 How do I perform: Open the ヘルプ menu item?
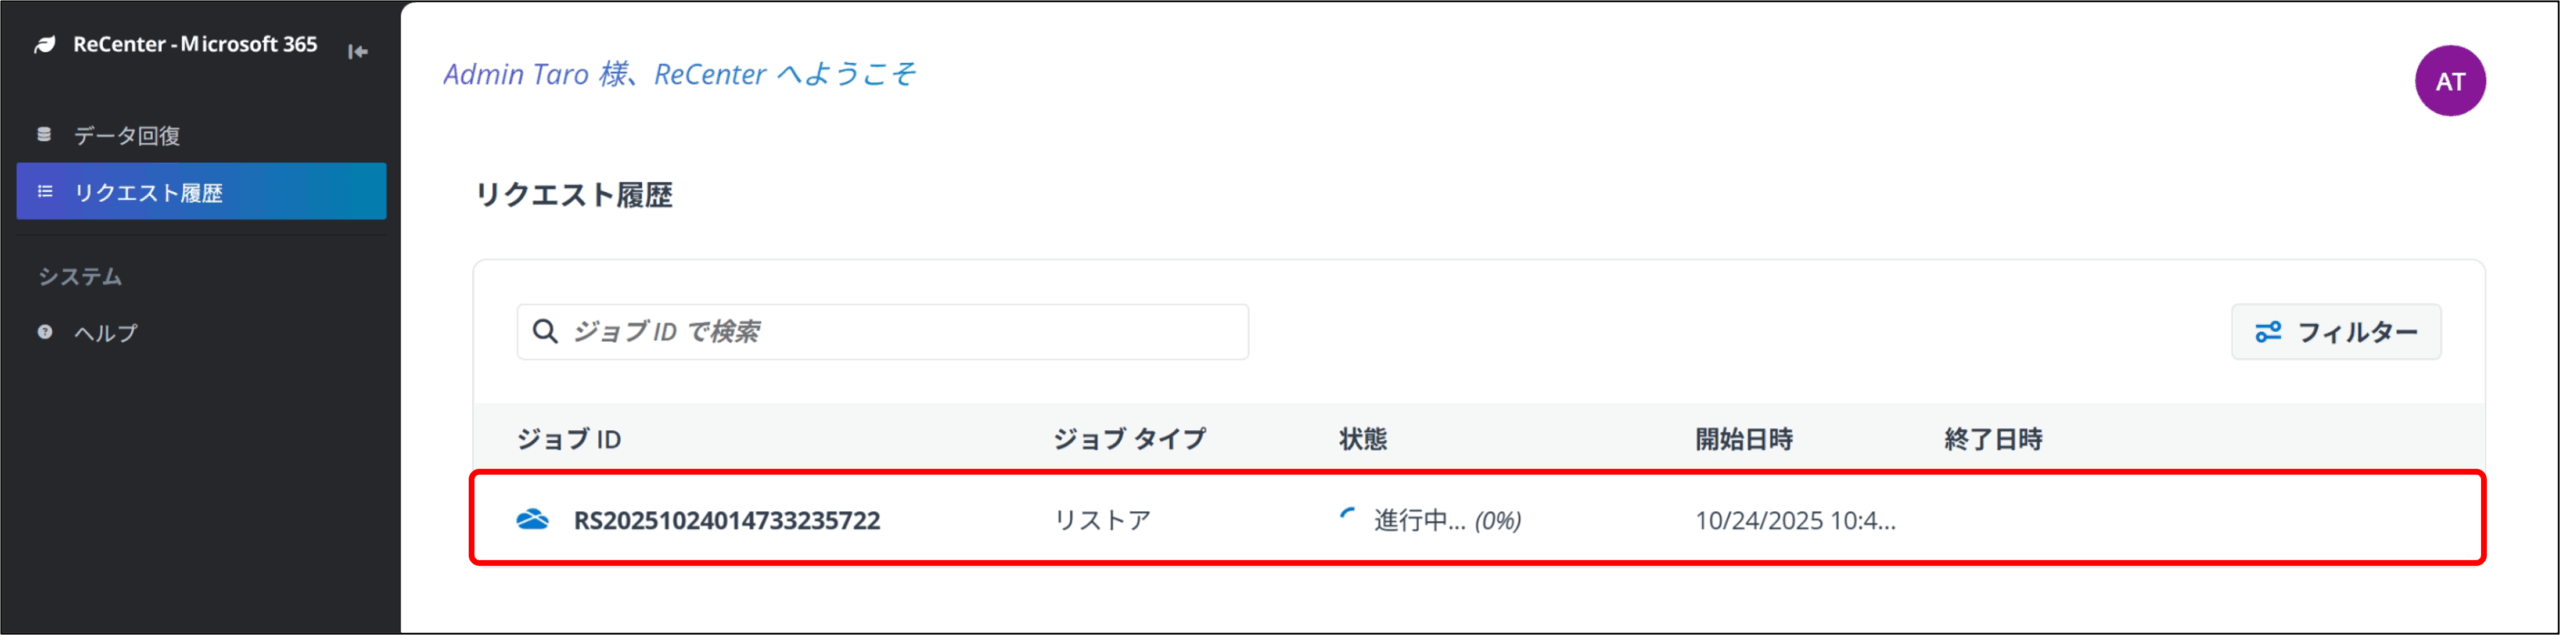point(106,333)
